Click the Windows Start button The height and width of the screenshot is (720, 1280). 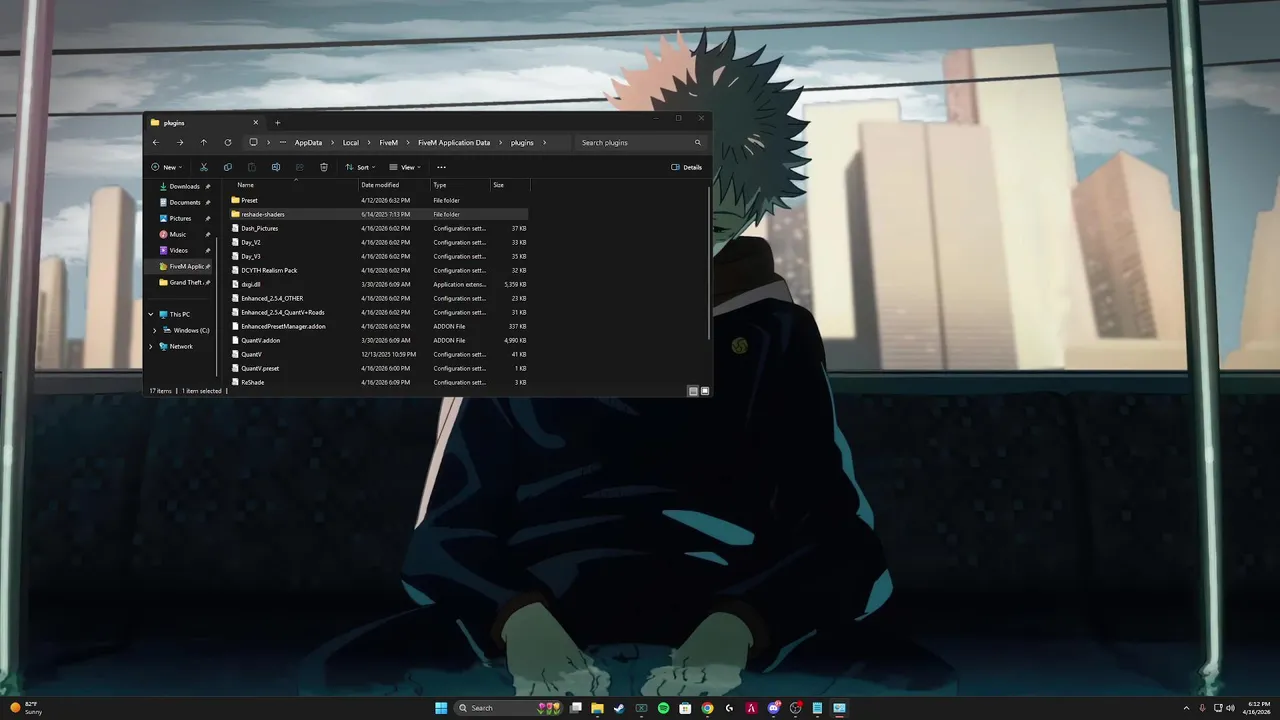(x=441, y=708)
